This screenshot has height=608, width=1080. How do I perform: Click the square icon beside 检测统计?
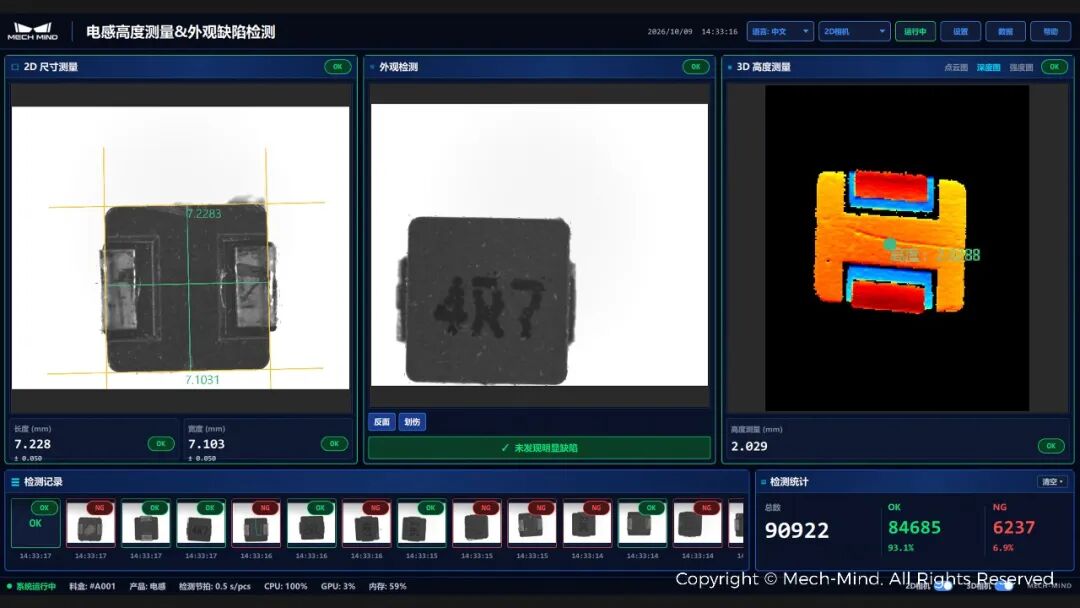point(763,482)
